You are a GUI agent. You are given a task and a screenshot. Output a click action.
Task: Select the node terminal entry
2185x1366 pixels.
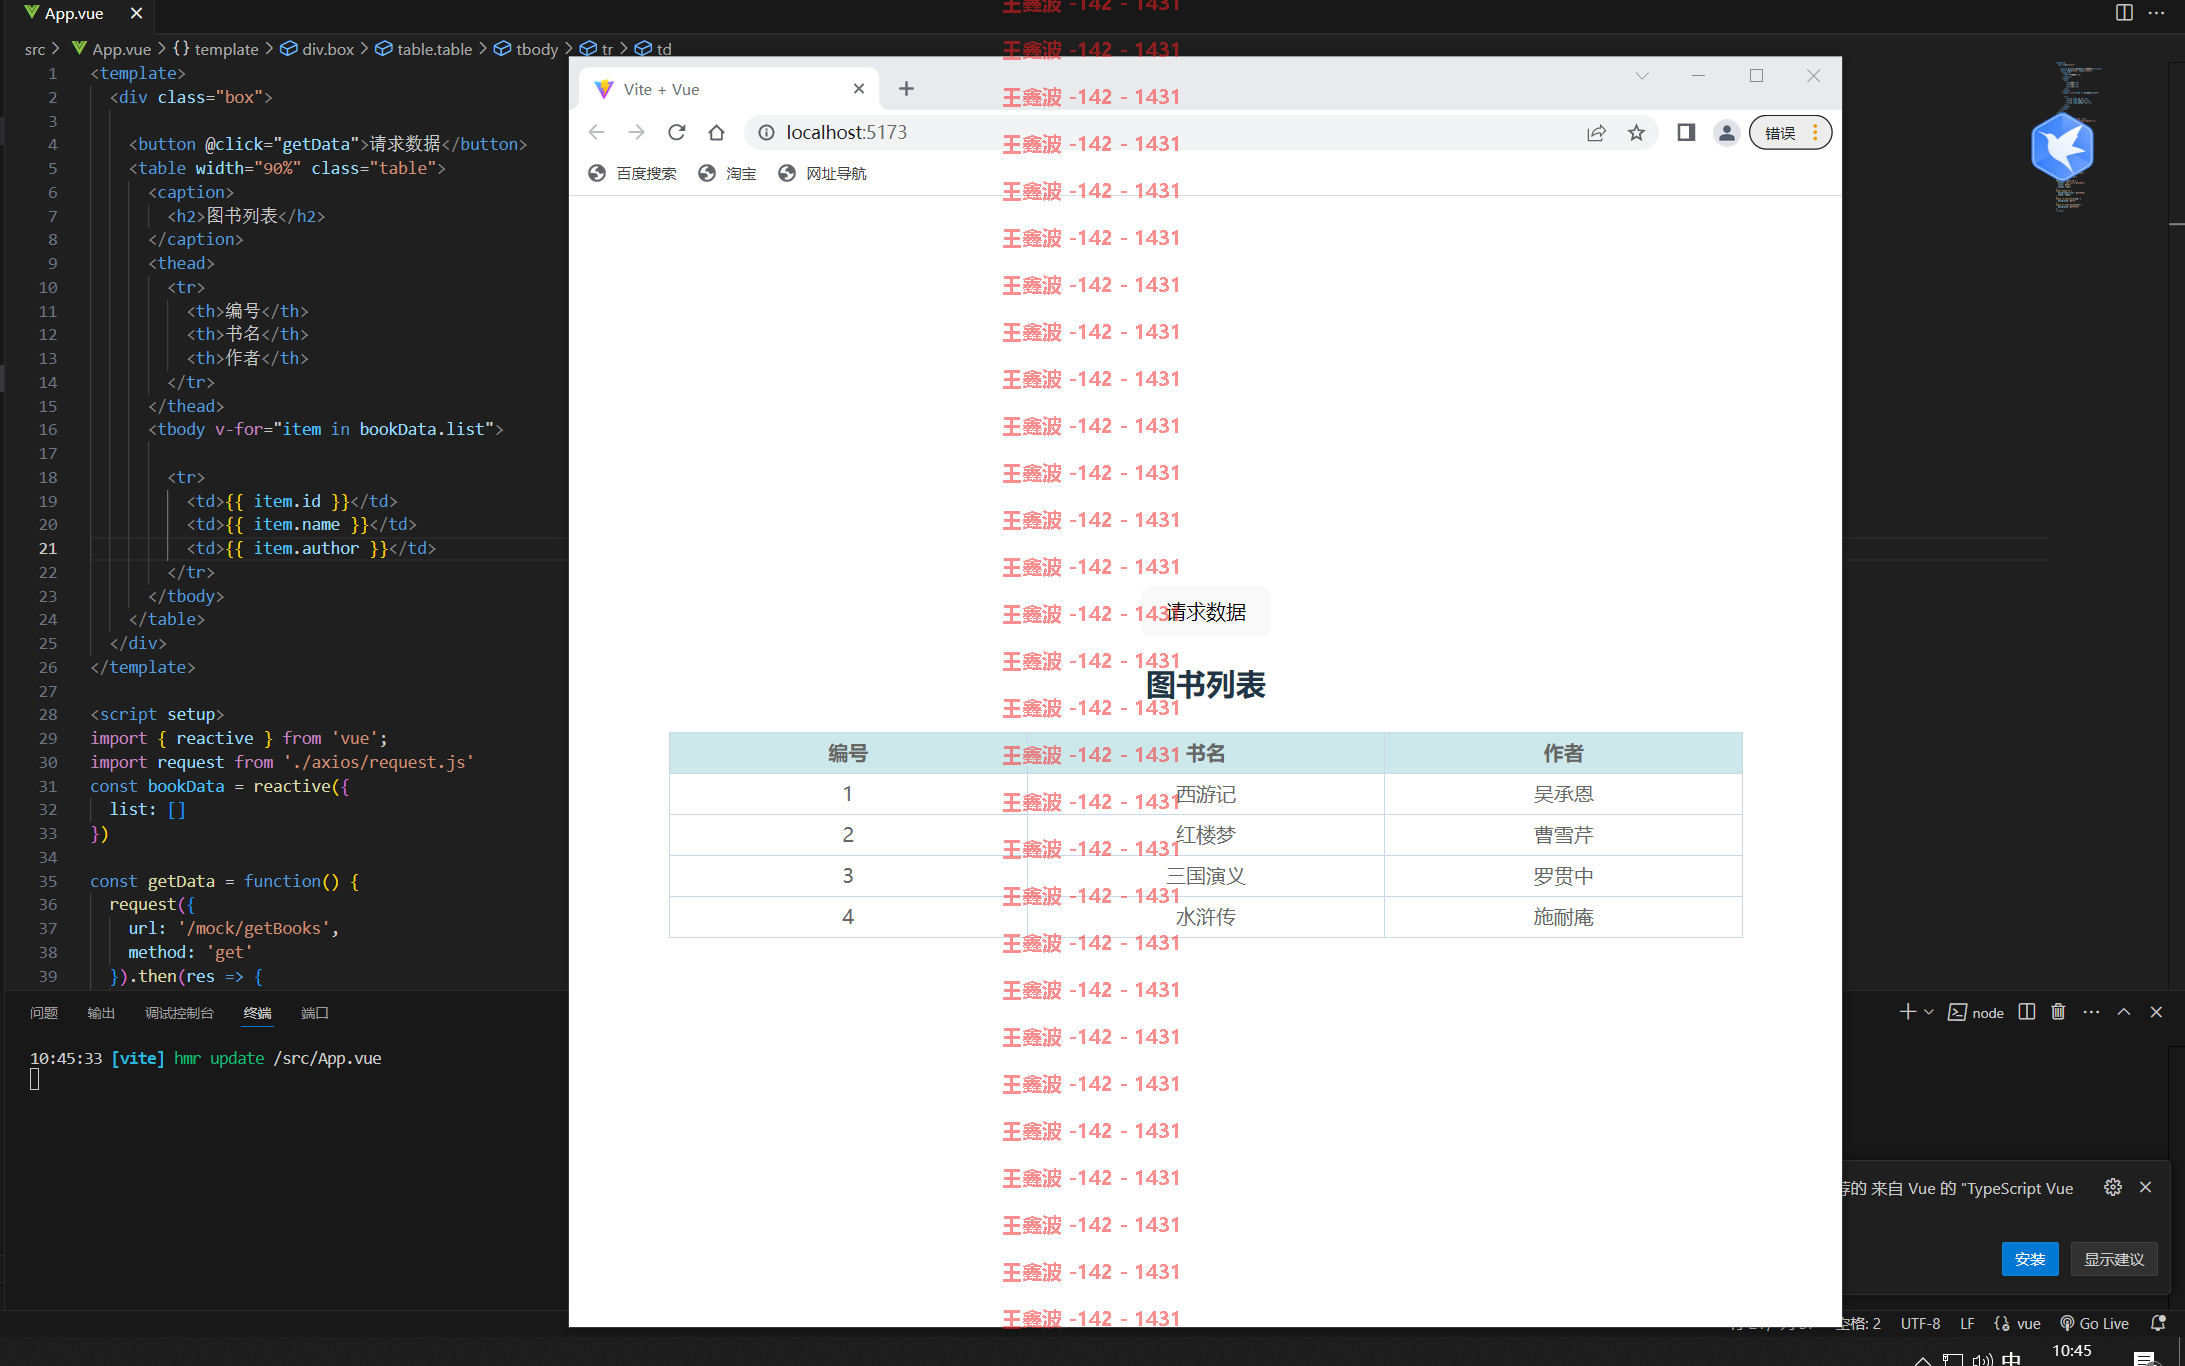click(x=1976, y=1012)
